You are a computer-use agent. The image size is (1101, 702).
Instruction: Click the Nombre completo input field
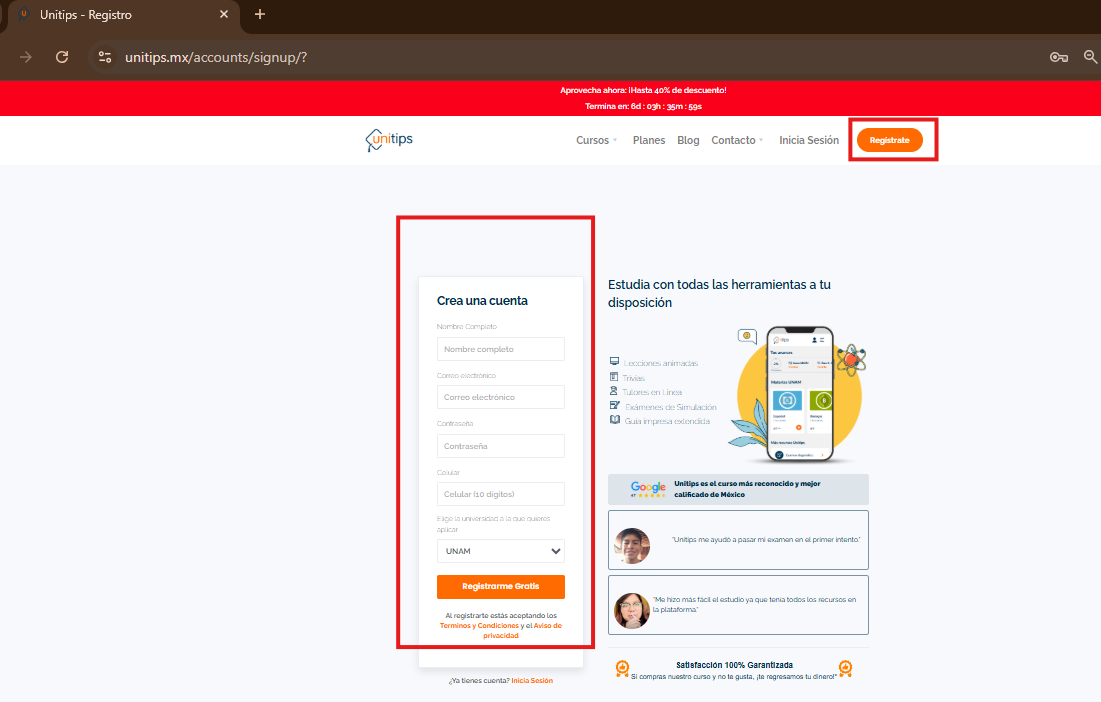500,349
